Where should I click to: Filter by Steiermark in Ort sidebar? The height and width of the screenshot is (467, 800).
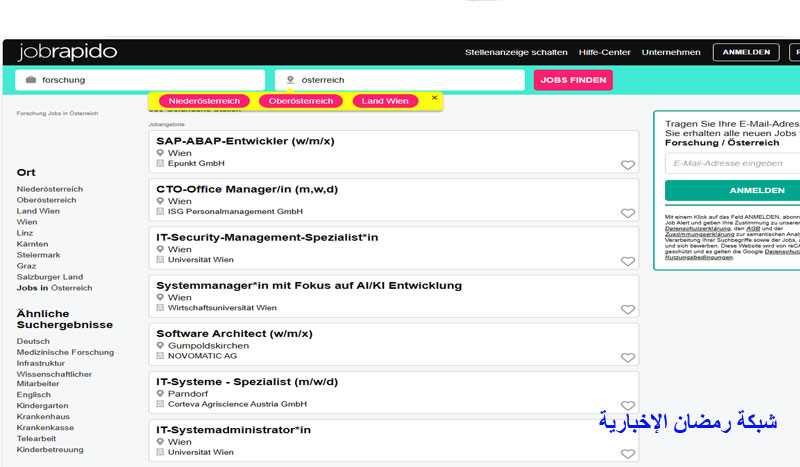pyautogui.click(x=40, y=255)
